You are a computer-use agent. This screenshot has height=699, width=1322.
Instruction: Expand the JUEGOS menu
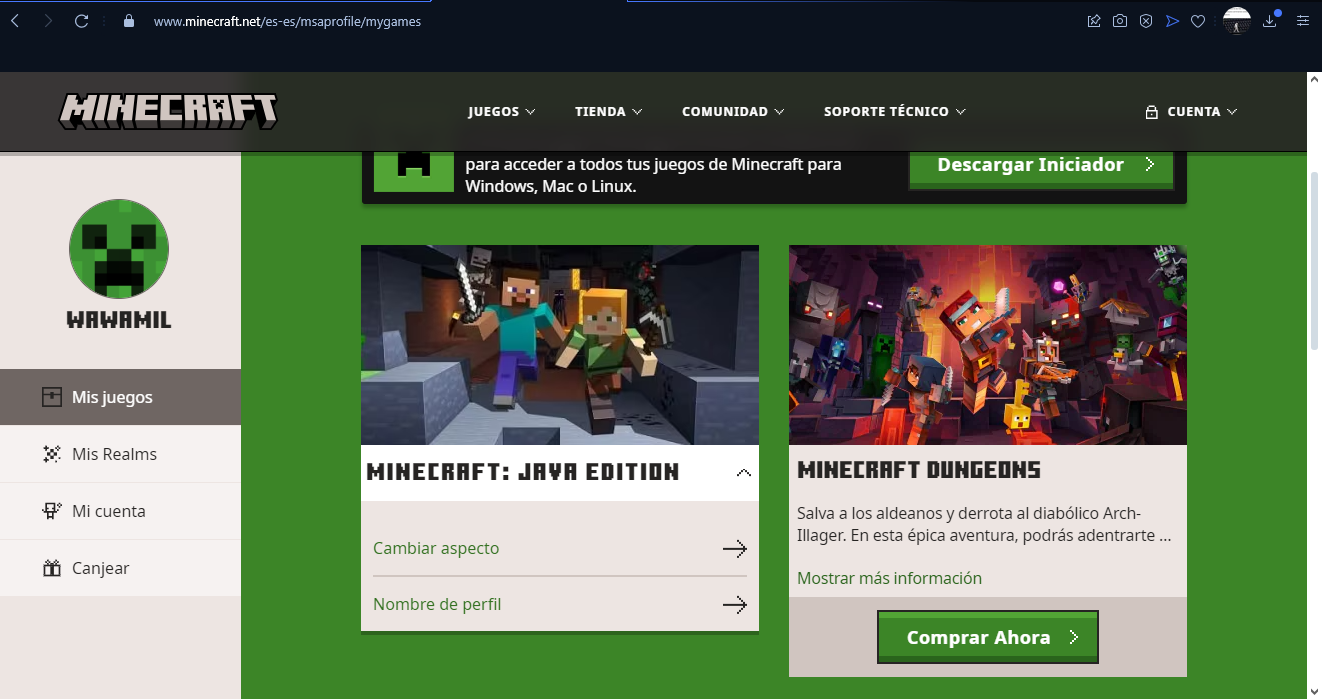[x=501, y=112]
